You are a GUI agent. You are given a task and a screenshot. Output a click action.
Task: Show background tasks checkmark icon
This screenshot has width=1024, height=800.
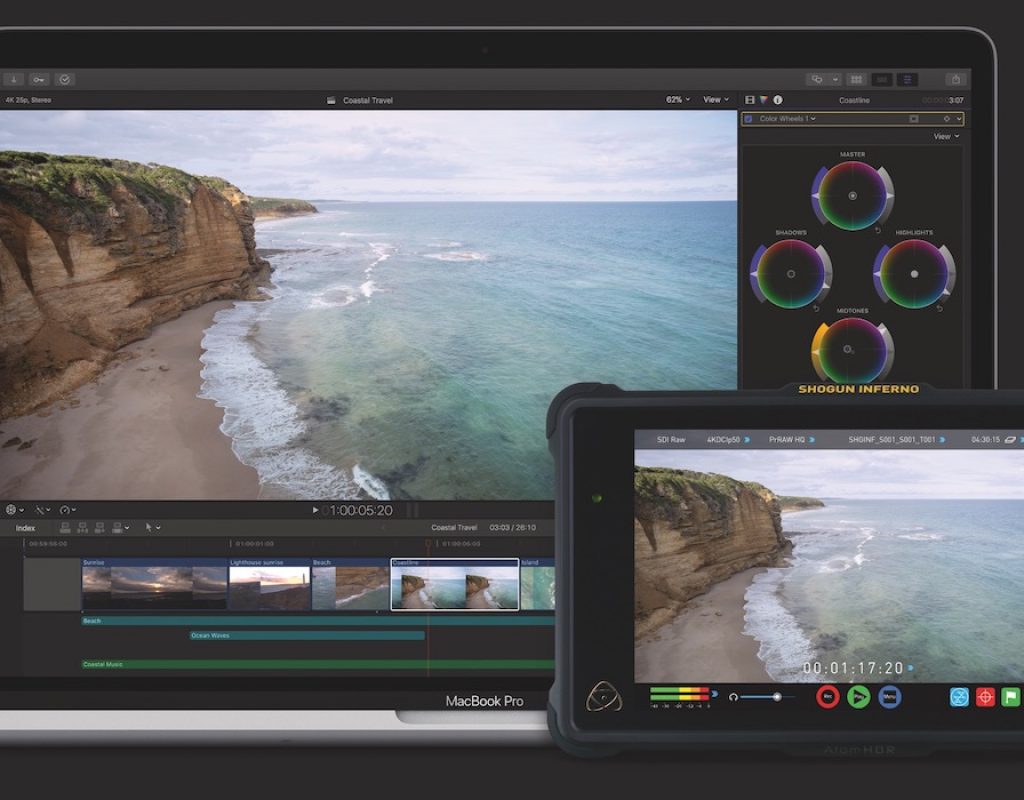coord(65,80)
